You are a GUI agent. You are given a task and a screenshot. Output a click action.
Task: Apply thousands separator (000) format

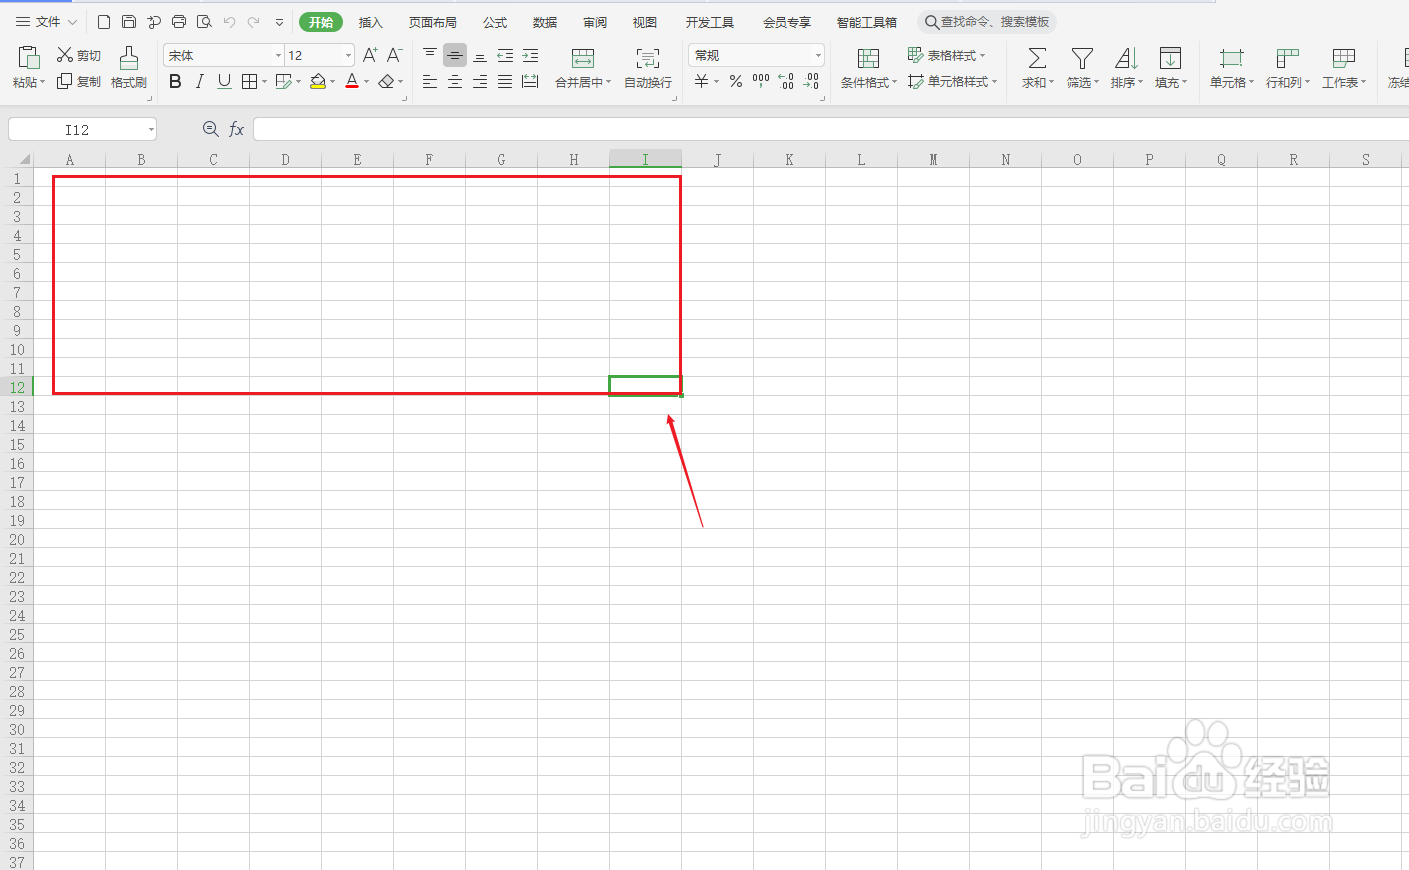click(x=761, y=81)
